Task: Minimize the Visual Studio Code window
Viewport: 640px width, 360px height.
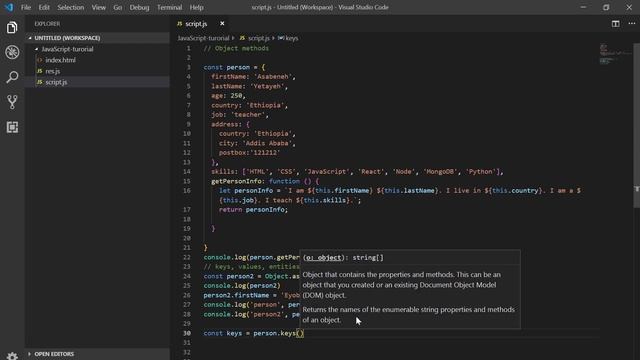Action: point(583,7)
